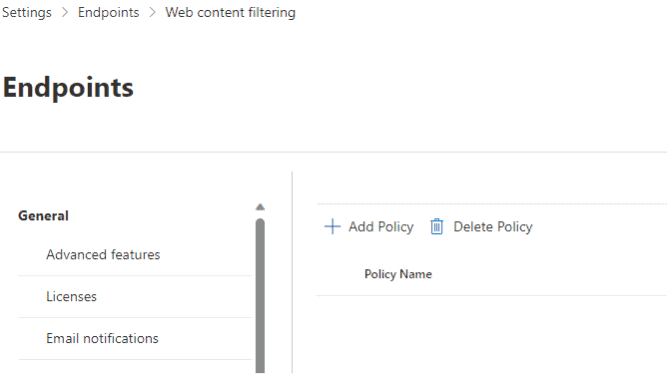Click the plus icon beside Add Policy
The width and height of the screenshot is (669, 375).
[332, 227]
